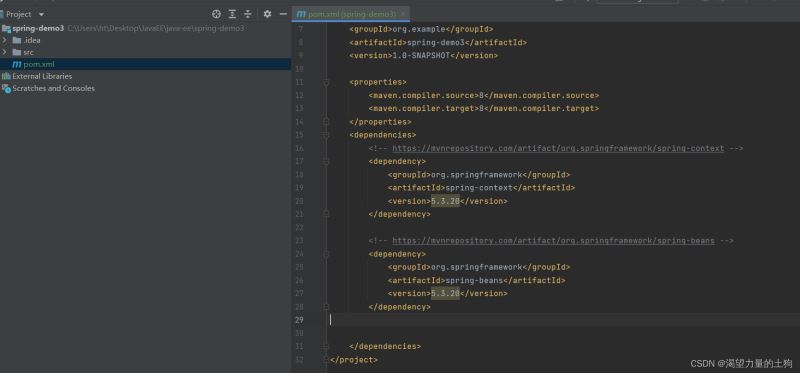Click line number 29 in the gutter

click(x=298, y=320)
